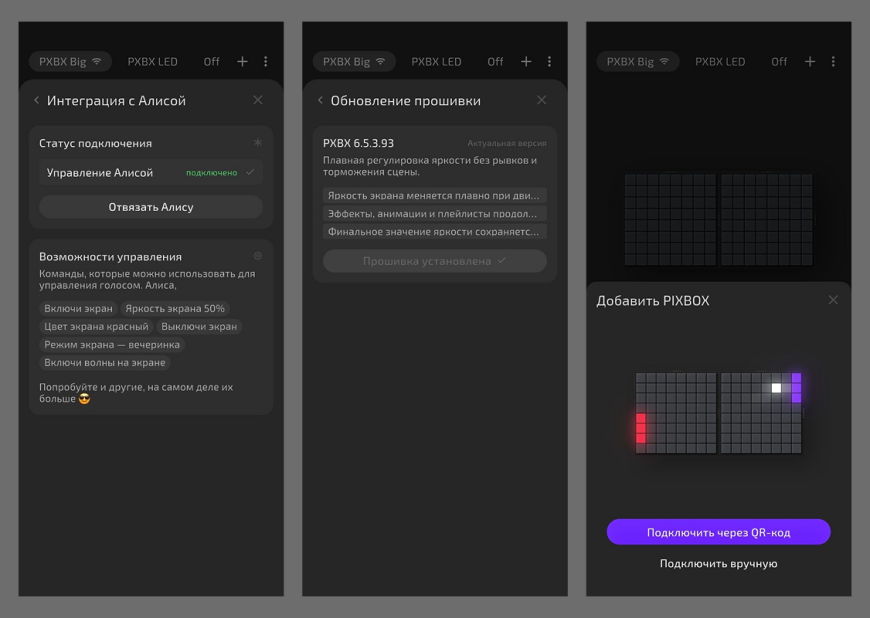Click the plus icon in the right screen header
Viewport: 870px width, 618px height.
(810, 62)
